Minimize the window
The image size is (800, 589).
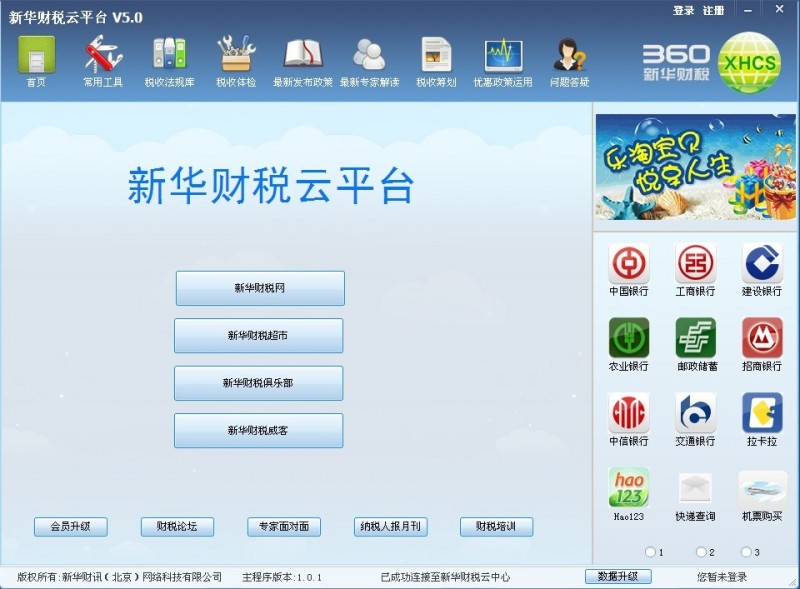[748, 10]
